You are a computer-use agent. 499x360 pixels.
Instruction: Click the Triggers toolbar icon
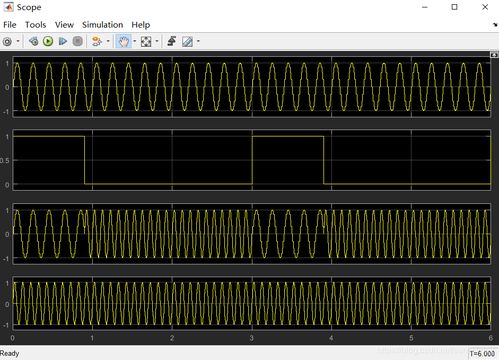172,41
